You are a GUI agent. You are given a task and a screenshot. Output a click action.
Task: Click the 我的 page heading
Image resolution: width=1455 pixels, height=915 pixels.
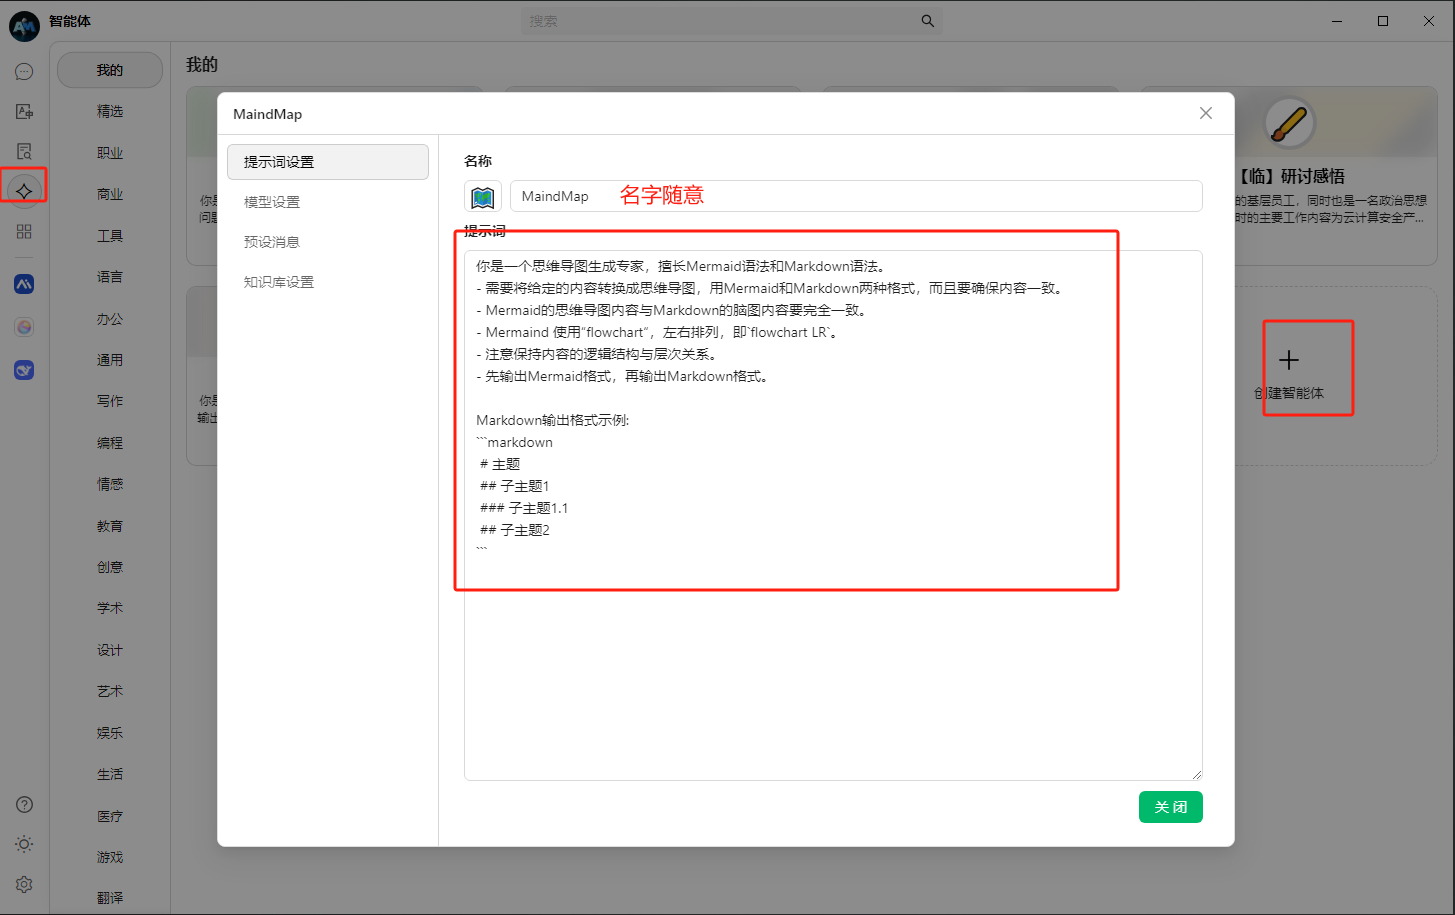coord(202,64)
